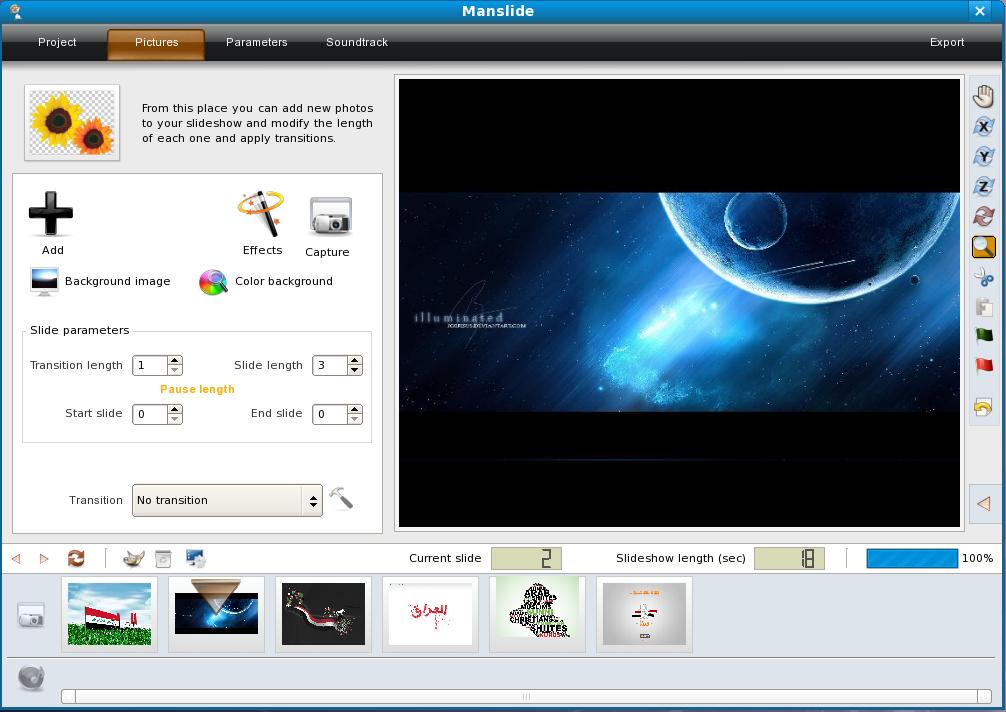
Task: Click the red flag icon
Action: point(983,366)
